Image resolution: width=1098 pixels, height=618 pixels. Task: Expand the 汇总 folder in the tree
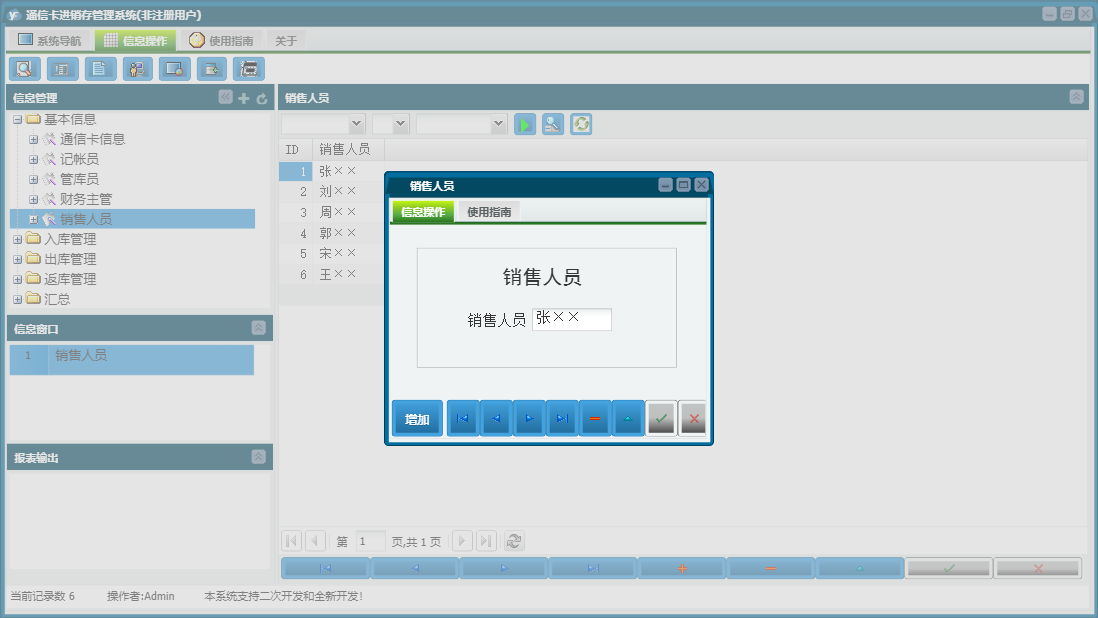click(15, 298)
